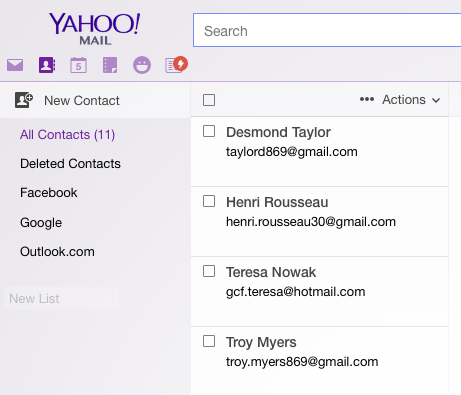
Task: Click into the Search field
Action: coord(327,30)
